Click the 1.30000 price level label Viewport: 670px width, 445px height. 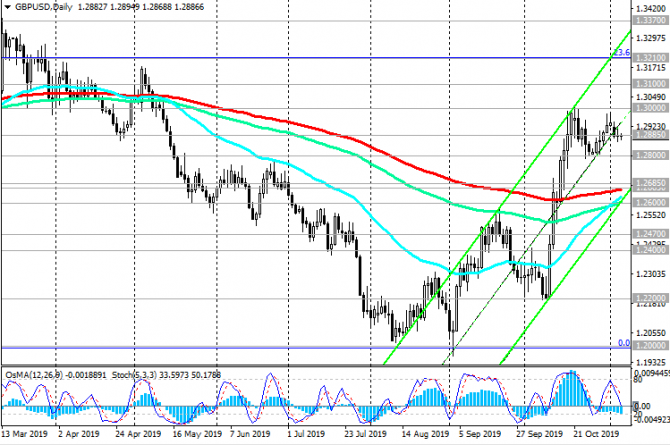pyautogui.click(x=650, y=108)
